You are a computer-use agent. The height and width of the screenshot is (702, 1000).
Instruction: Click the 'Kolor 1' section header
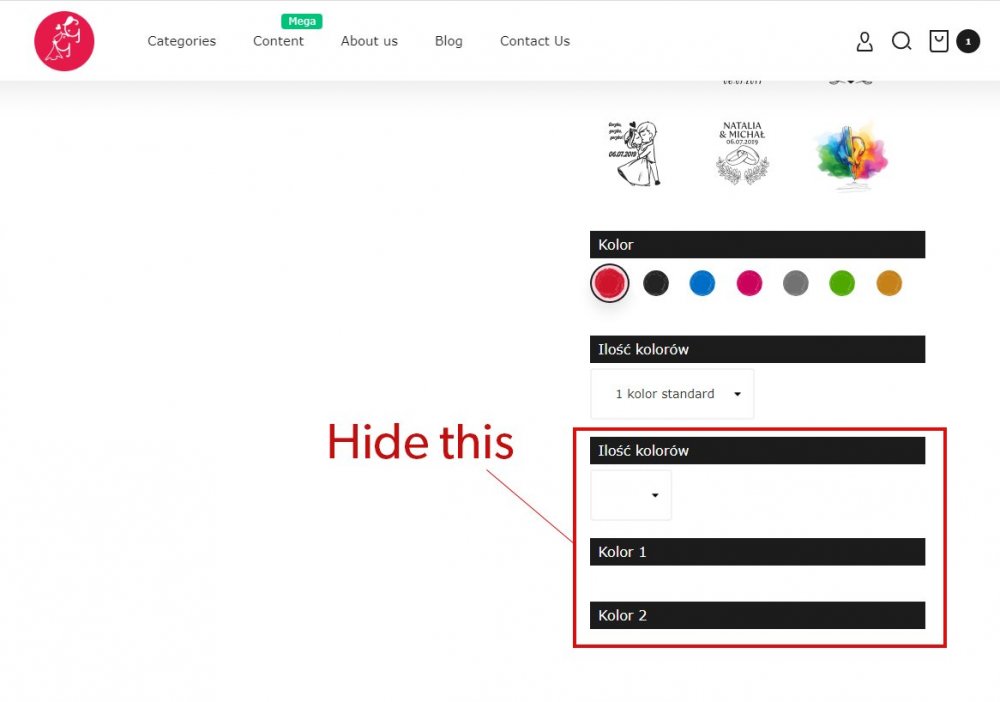(x=757, y=552)
